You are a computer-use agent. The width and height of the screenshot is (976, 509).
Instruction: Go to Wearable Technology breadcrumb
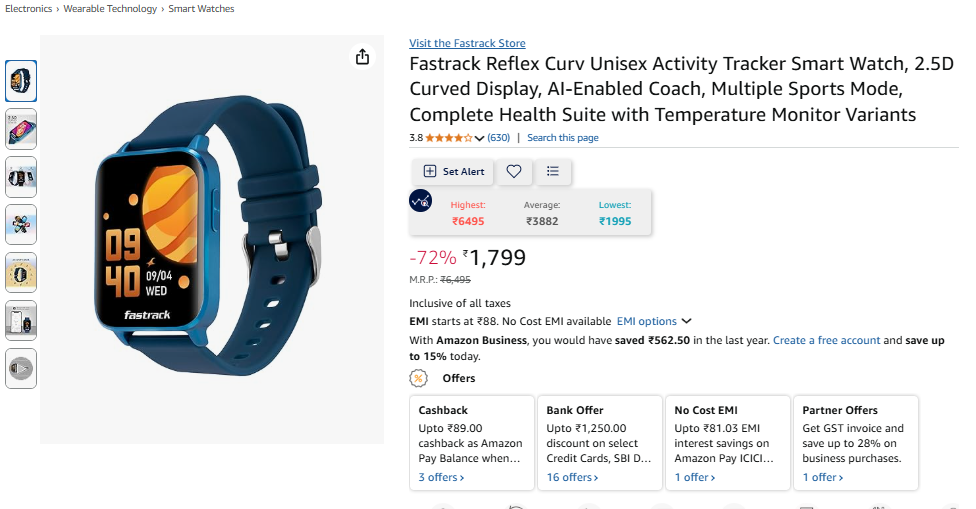110,9
